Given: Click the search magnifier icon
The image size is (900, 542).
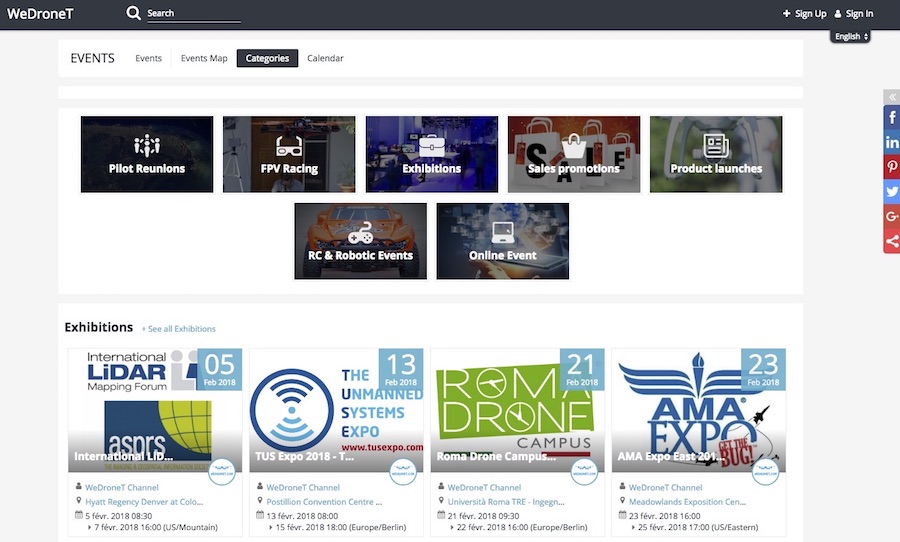Looking at the screenshot, I should click(x=133, y=13).
